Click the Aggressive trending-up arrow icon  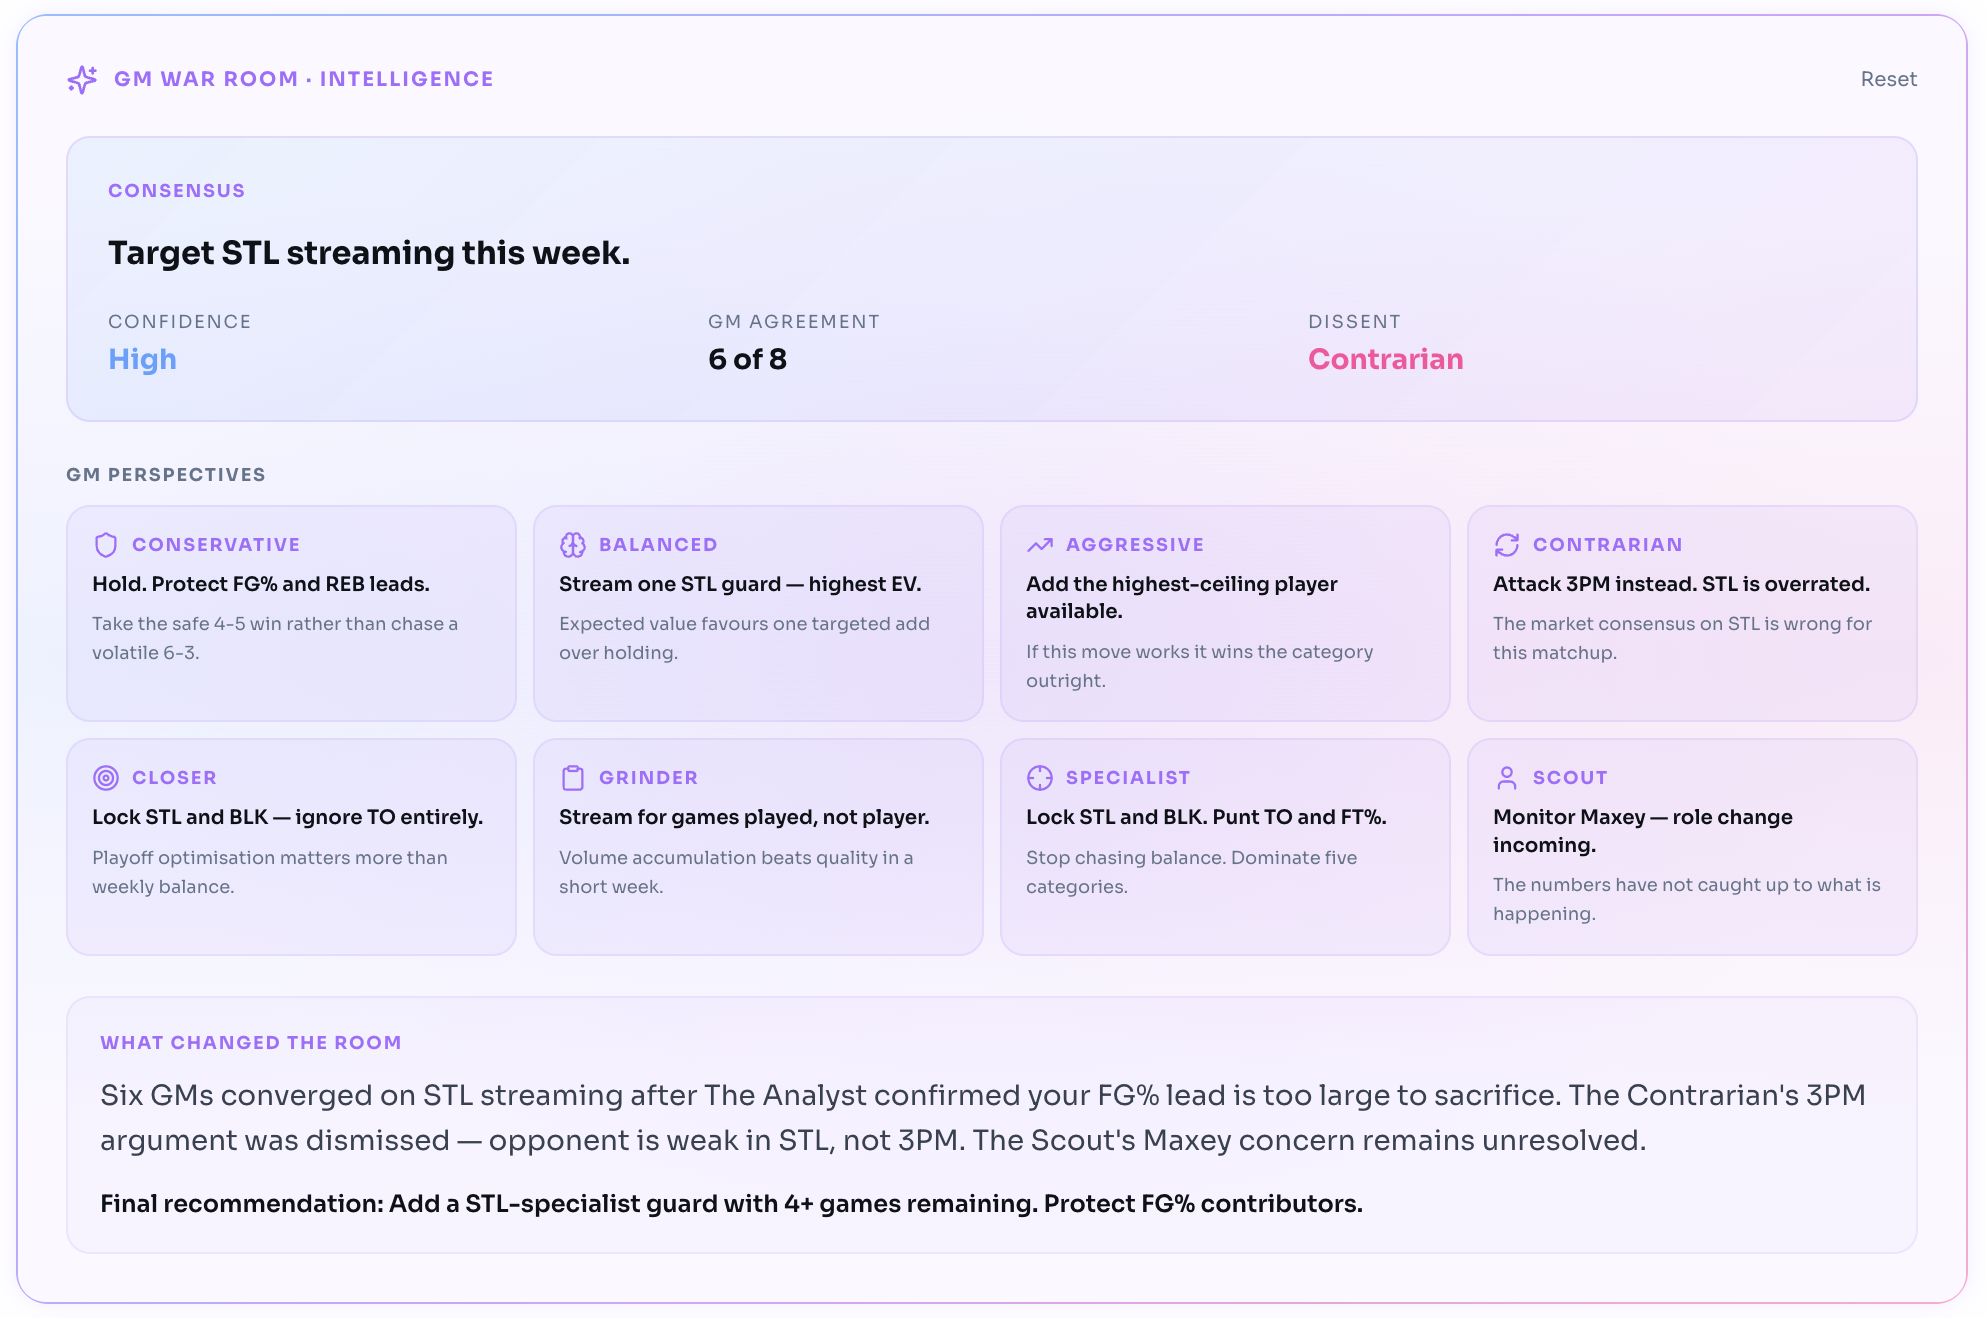point(1040,545)
